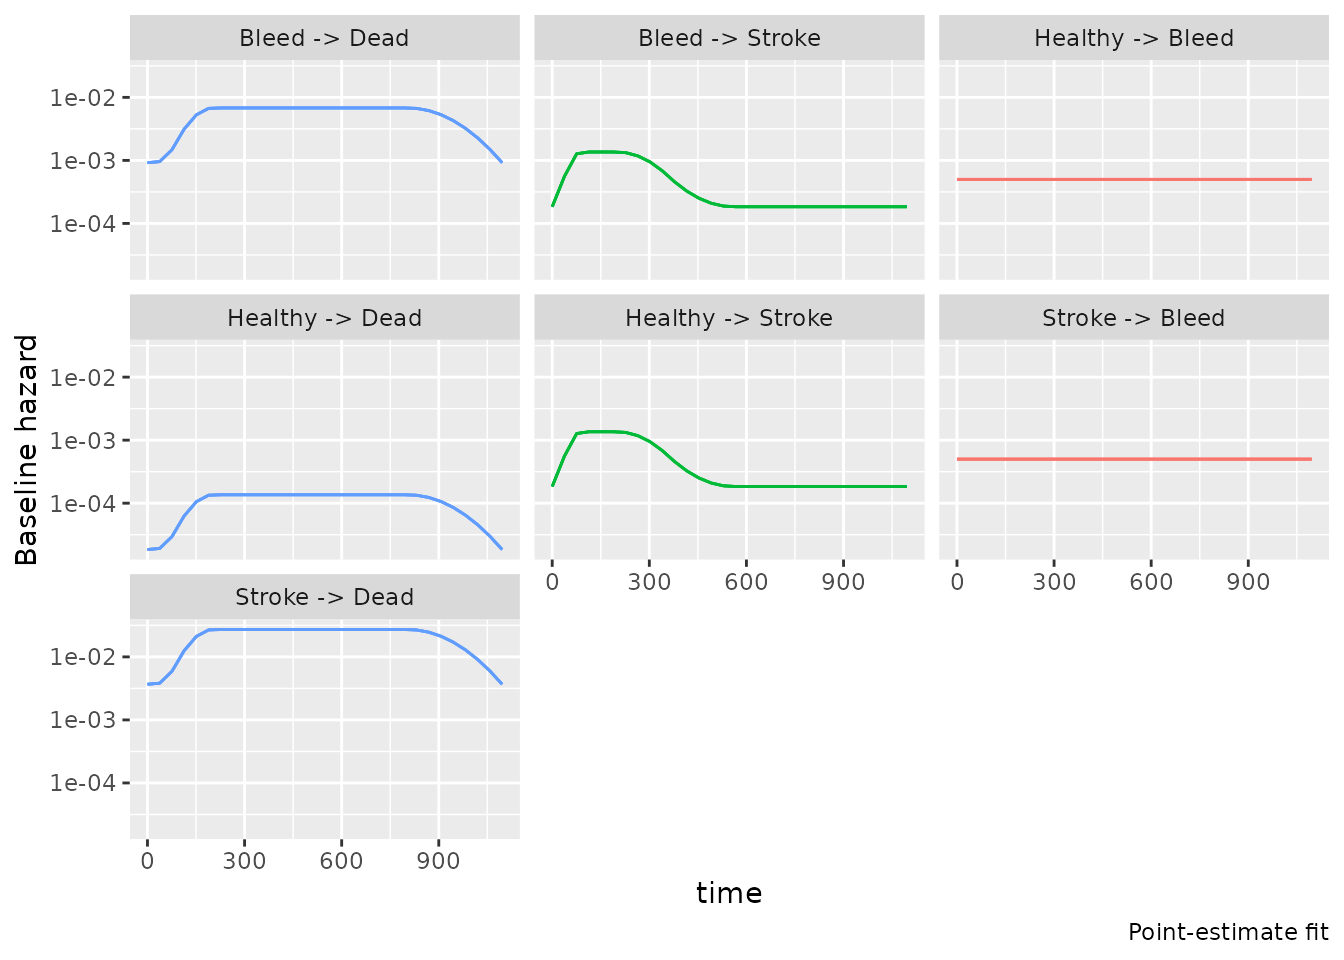The width and height of the screenshot is (1344, 960).
Task: Click the red line in Stroke -> Bleed panel
Action: [1133, 459]
